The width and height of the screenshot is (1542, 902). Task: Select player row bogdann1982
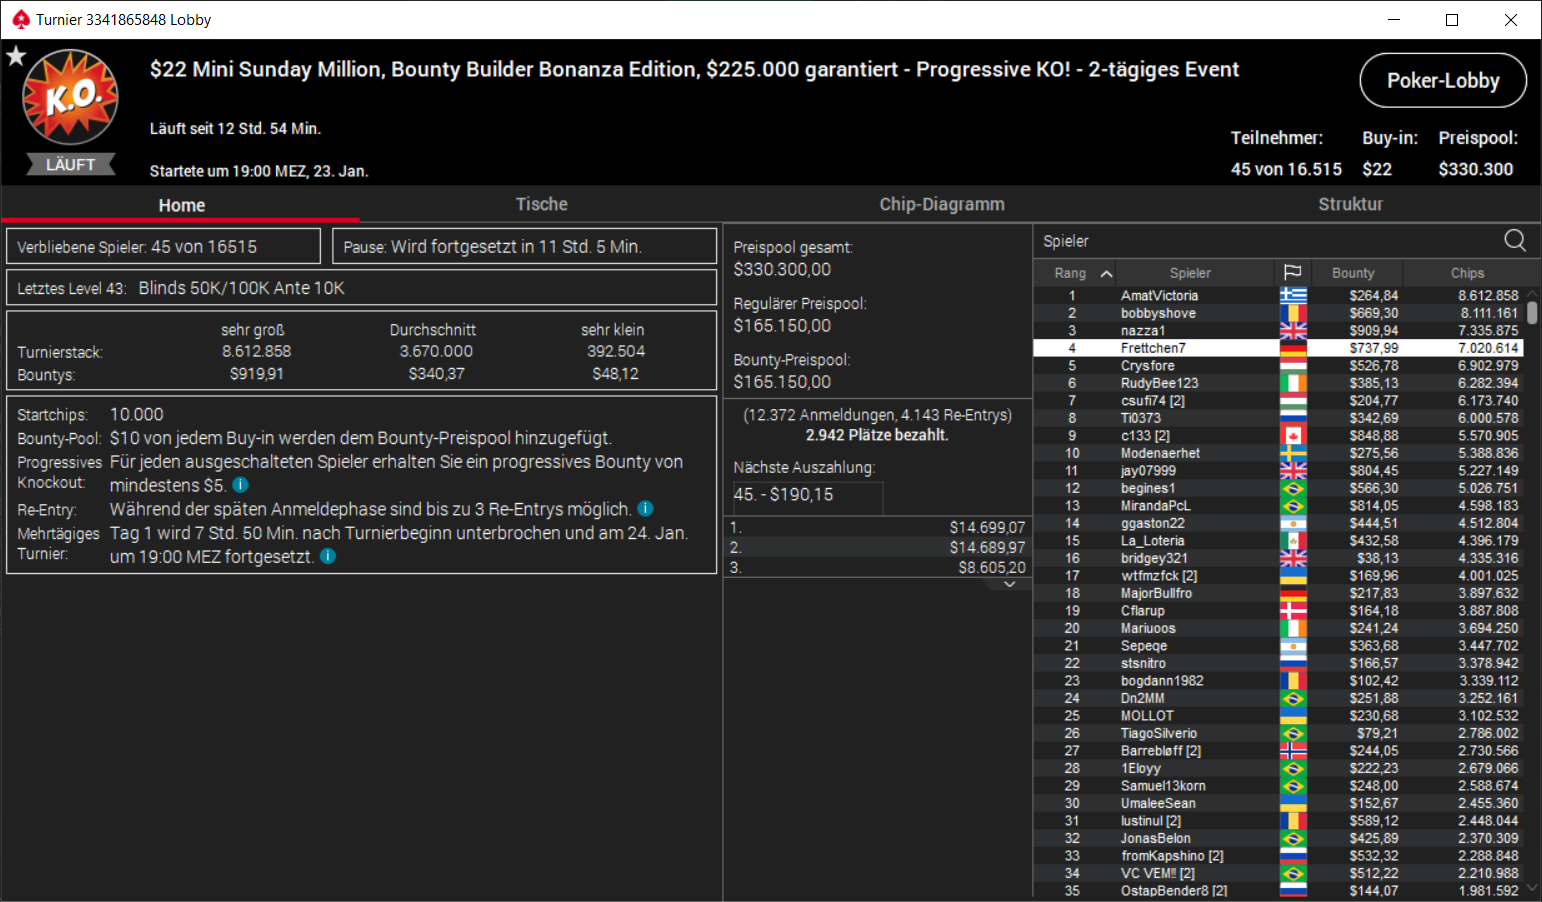tap(1278, 680)
